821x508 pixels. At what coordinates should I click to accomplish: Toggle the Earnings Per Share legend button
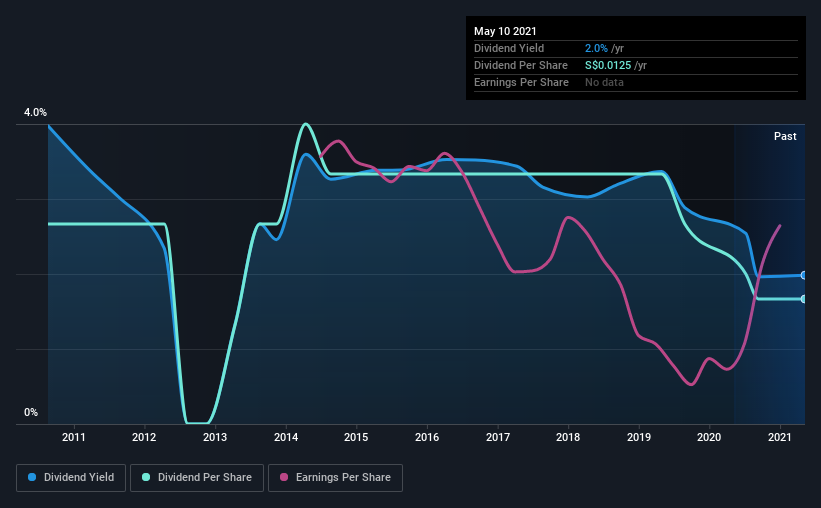335,478
